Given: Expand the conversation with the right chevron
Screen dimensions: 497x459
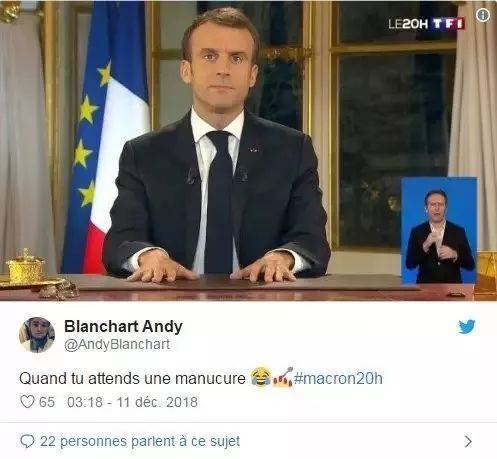Looking at the screenshot, I should pos(468,442).
